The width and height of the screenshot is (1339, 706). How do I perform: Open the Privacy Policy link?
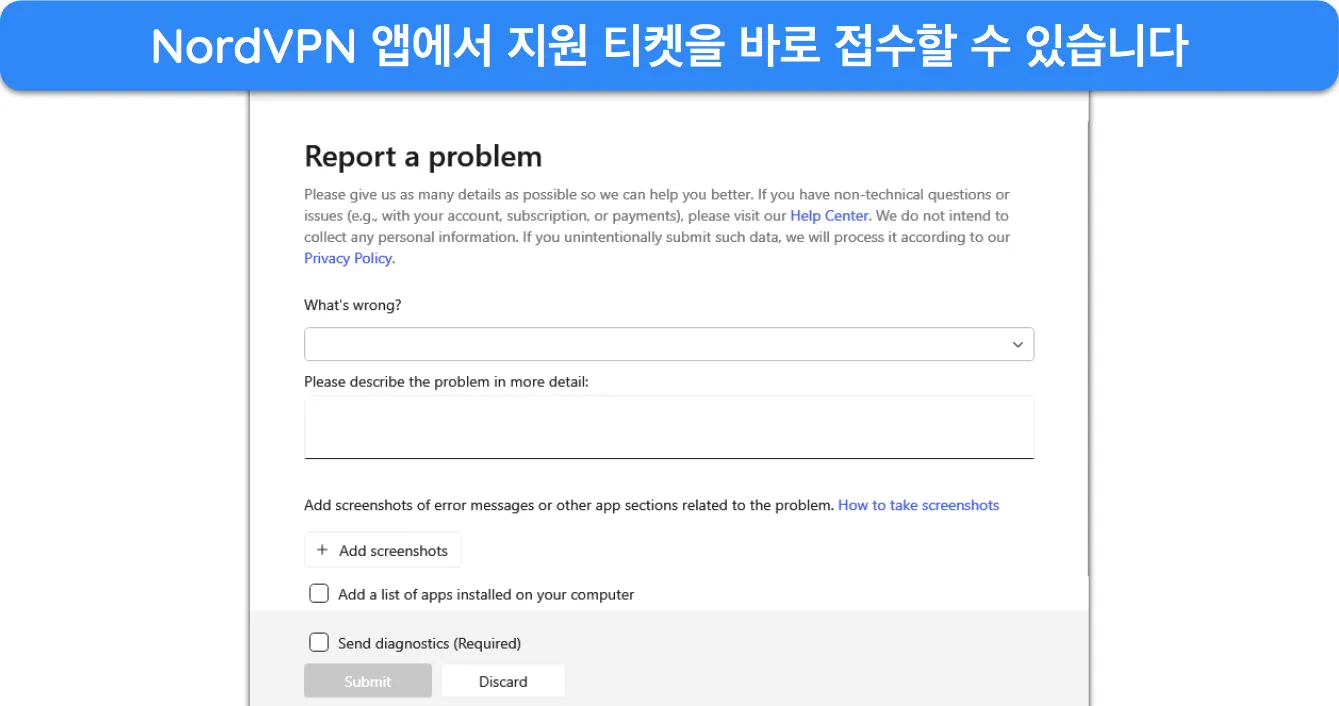pos(349,258)
